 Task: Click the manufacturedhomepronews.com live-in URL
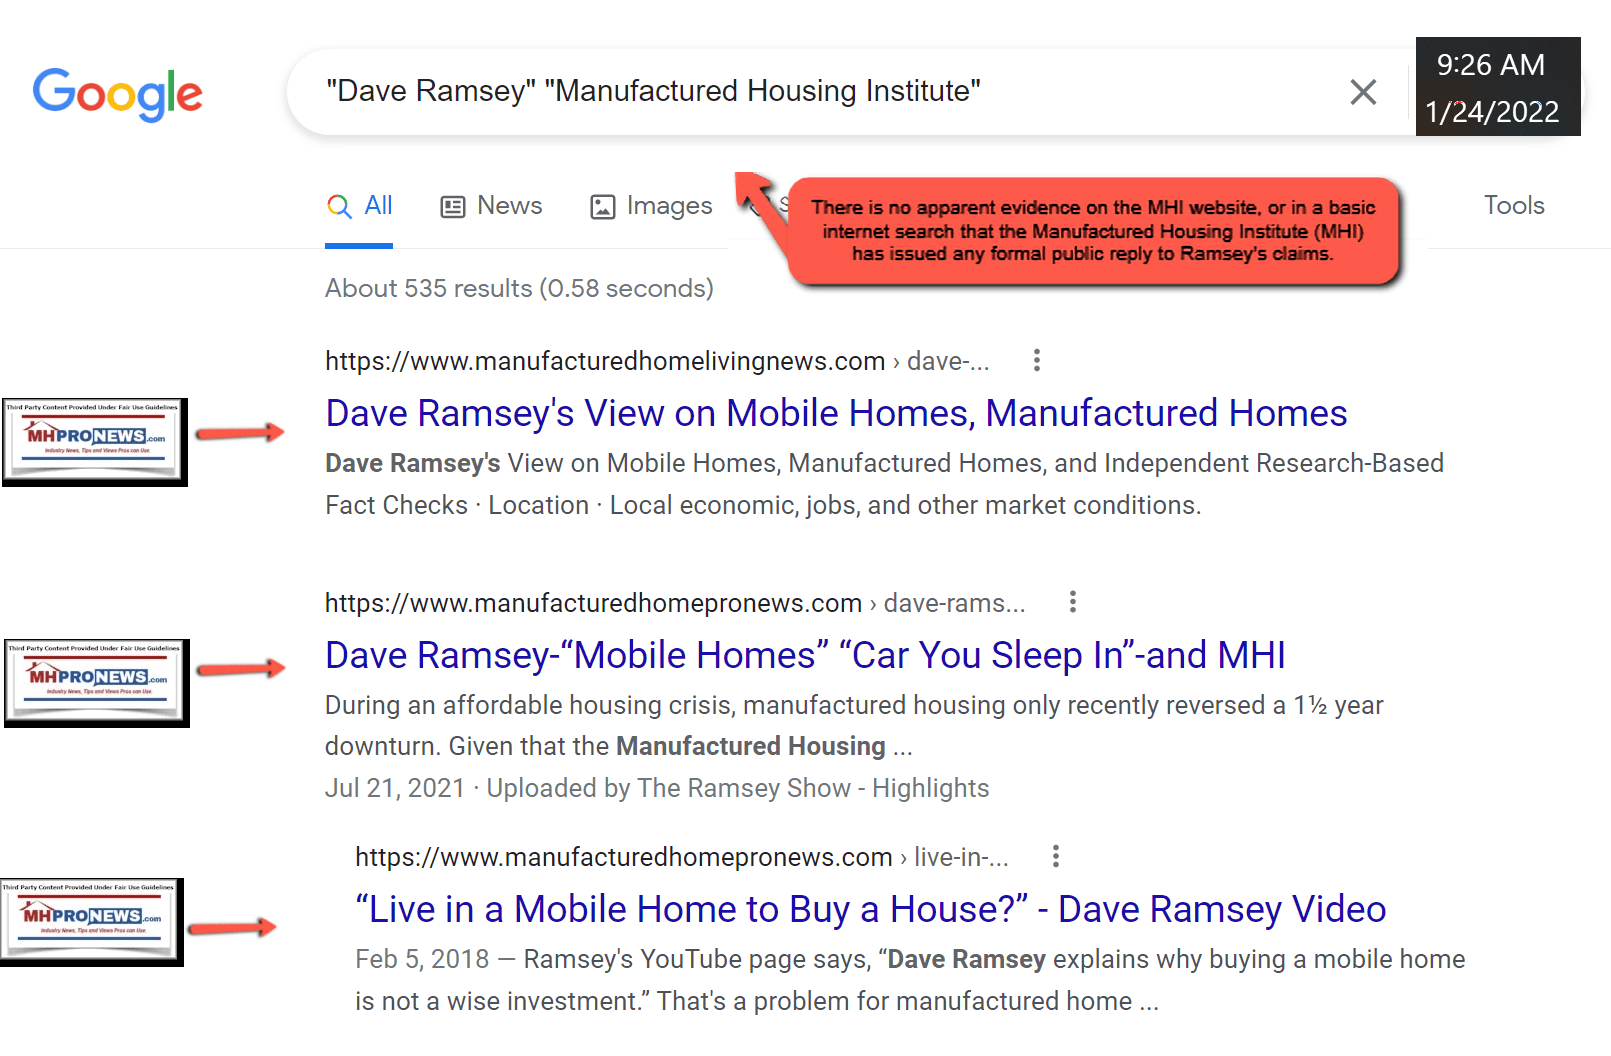click(x=682, y=857)
